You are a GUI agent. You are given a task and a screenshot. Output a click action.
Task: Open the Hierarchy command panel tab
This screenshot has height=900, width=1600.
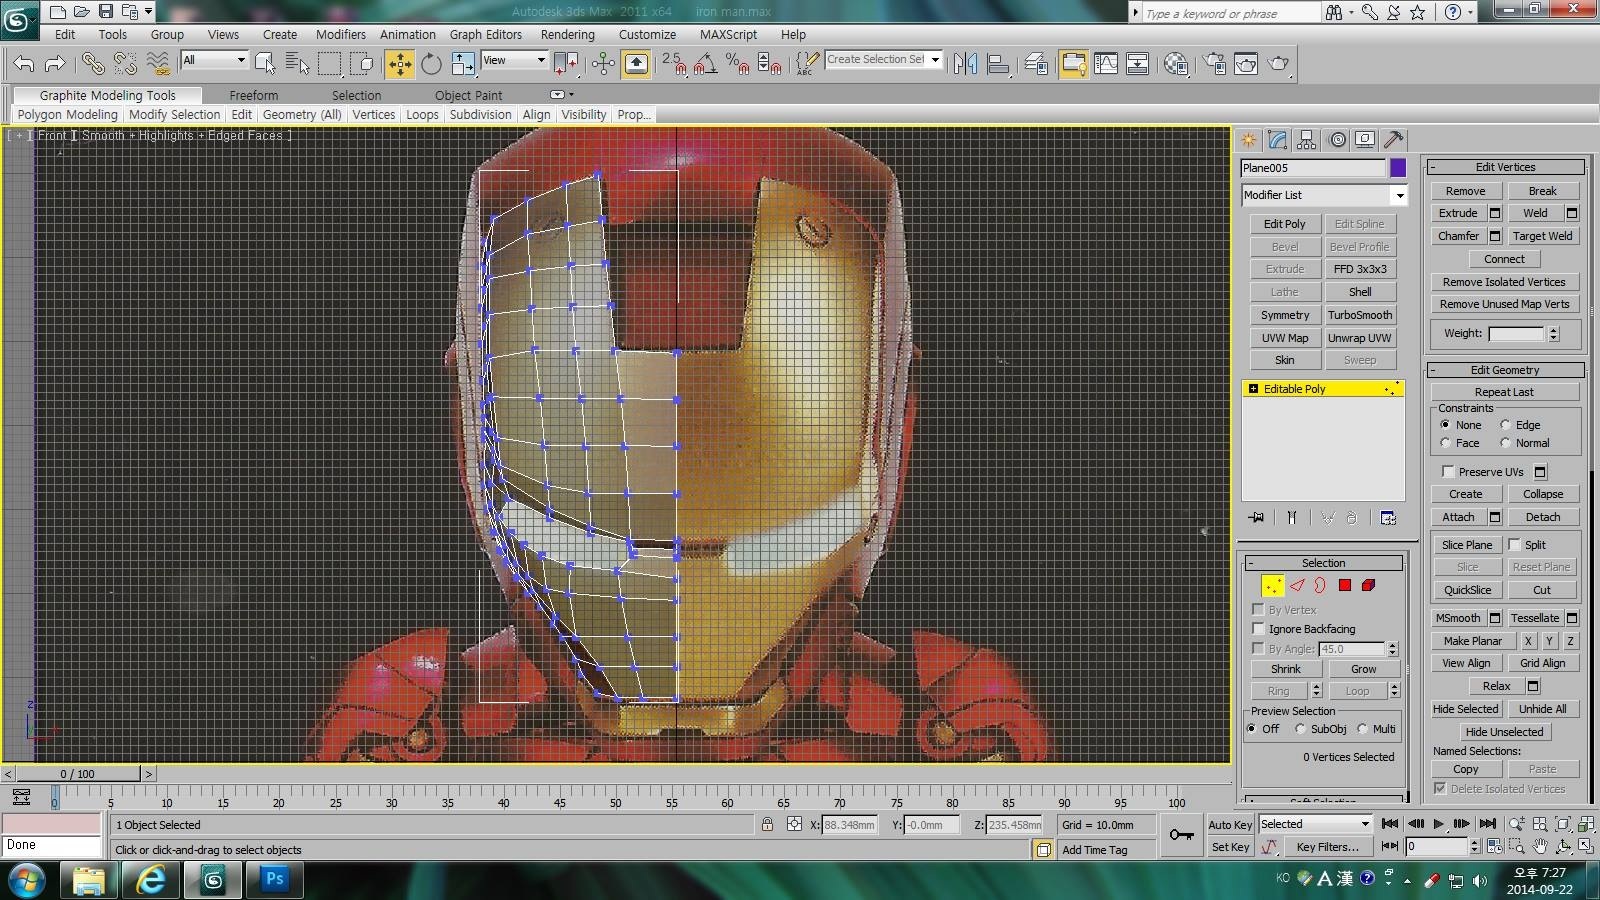point(1307,140)
